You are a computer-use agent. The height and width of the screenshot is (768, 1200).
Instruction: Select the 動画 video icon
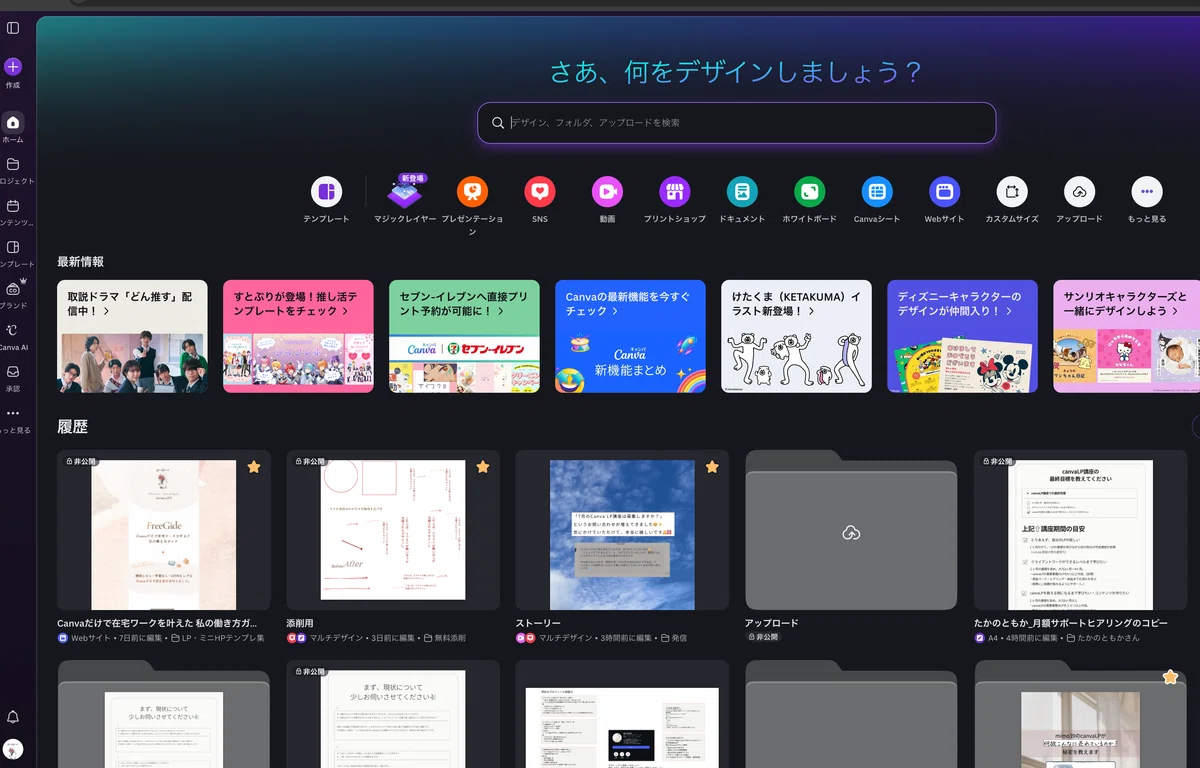click(607, 191)
